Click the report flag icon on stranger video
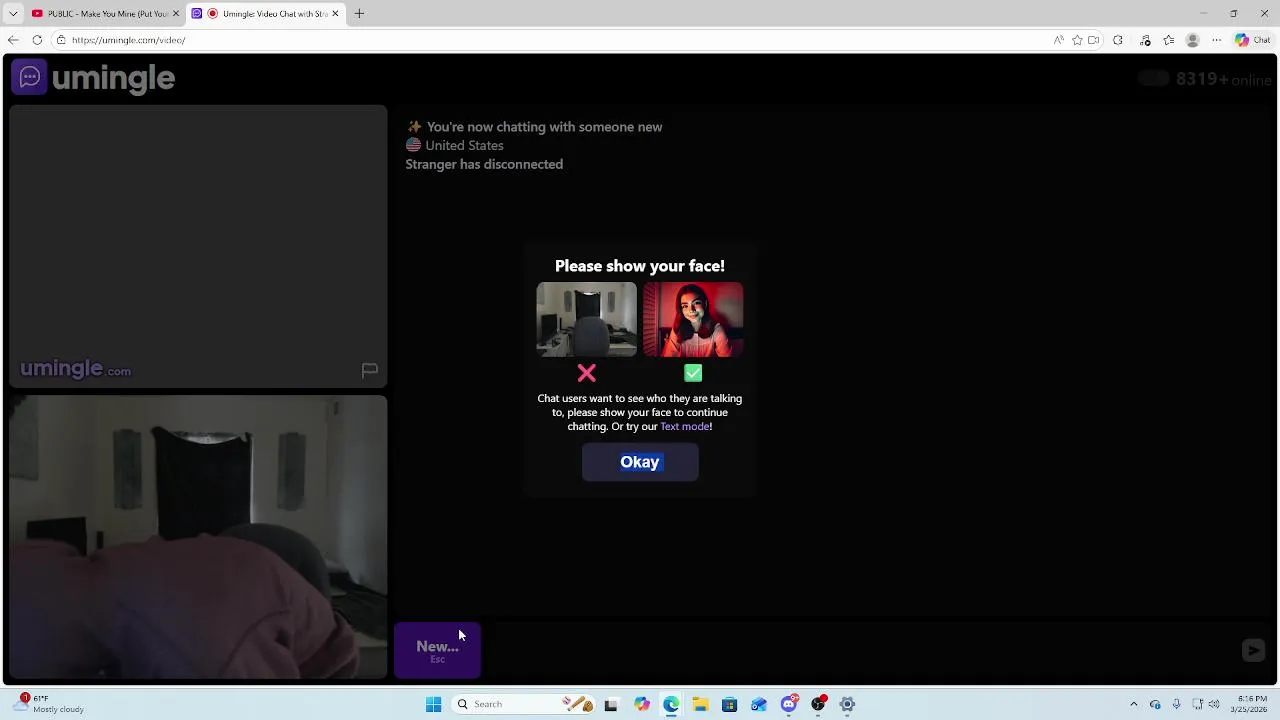The image size is (1280, 720). point(369,370)
